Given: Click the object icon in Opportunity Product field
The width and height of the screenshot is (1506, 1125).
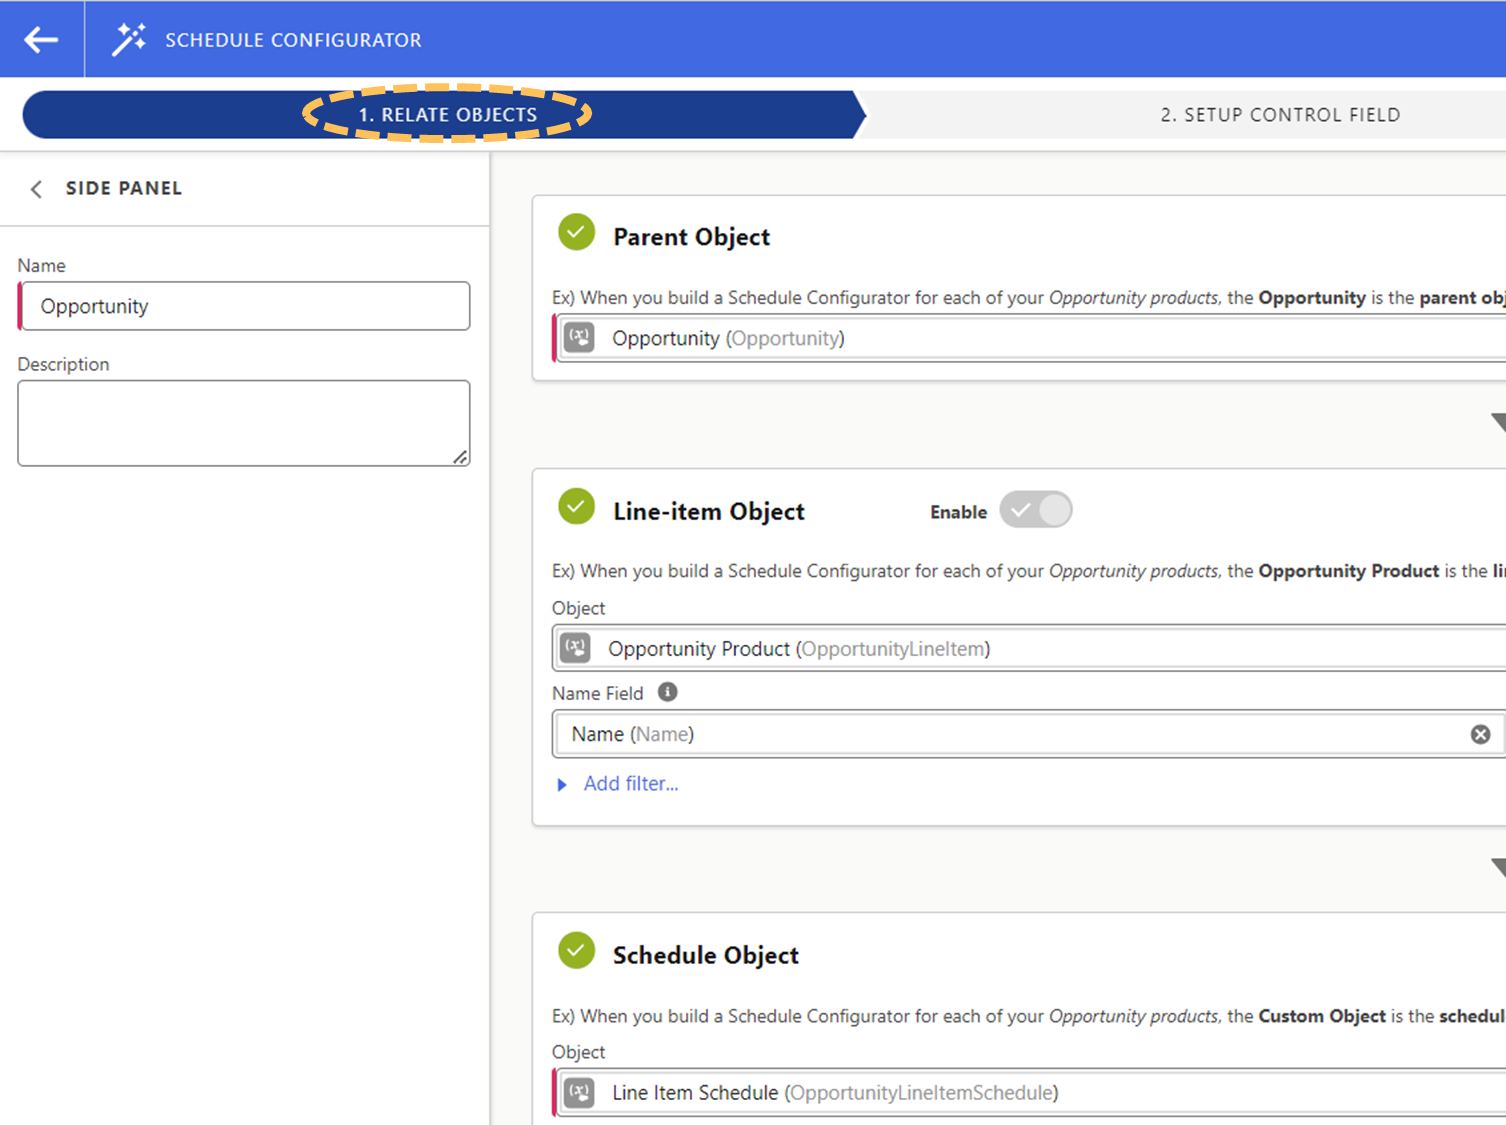Looking at the screenshot, I should (x=576, y=648).
